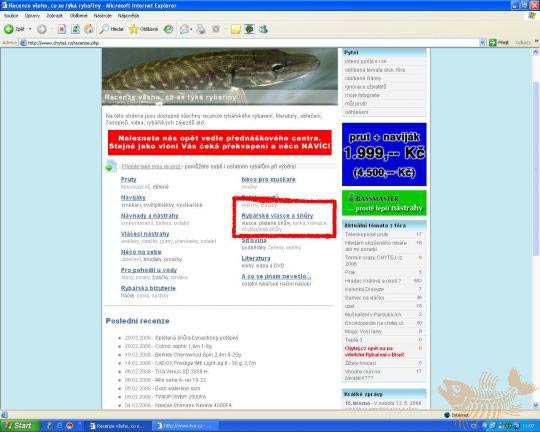Expand the Odkazy links chevron
The image size is (540, 432).
(x=537, y=42)
